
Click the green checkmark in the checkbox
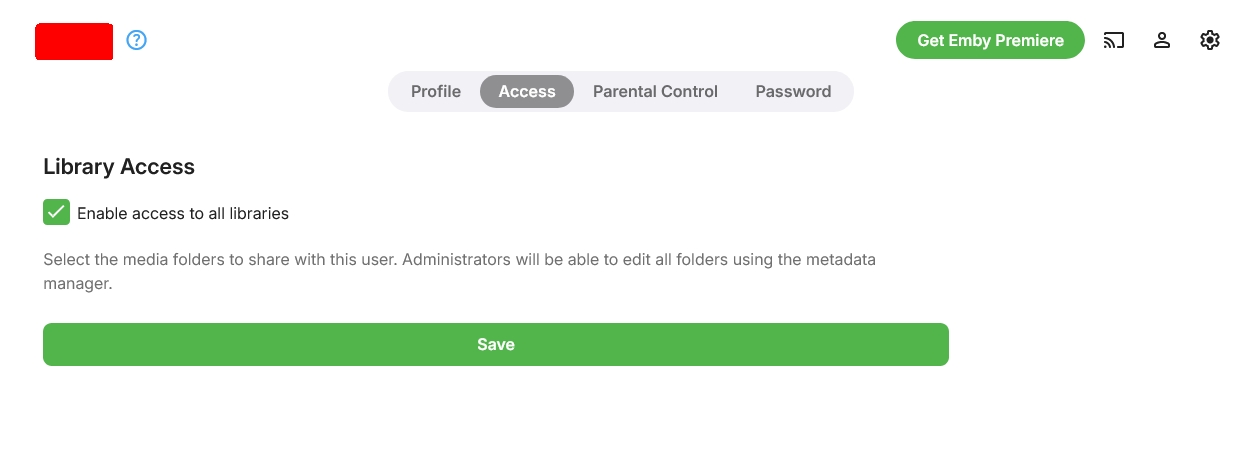click(56, 212)
